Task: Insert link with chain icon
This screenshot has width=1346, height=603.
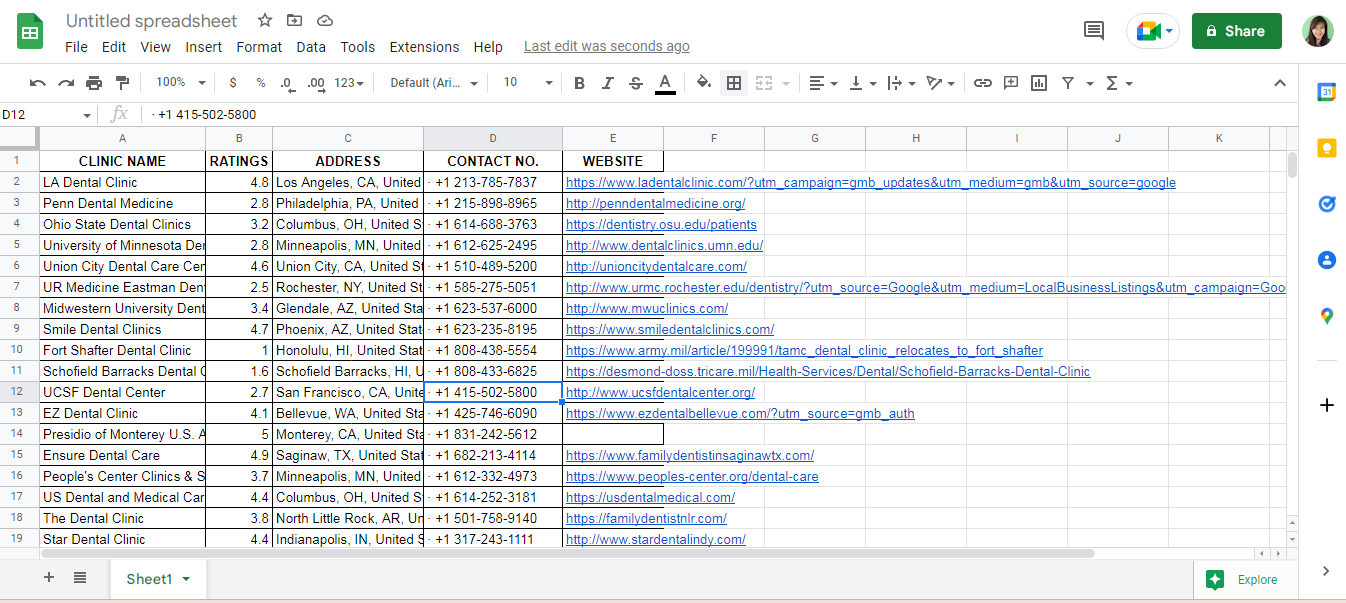Action: coord(983,83)
